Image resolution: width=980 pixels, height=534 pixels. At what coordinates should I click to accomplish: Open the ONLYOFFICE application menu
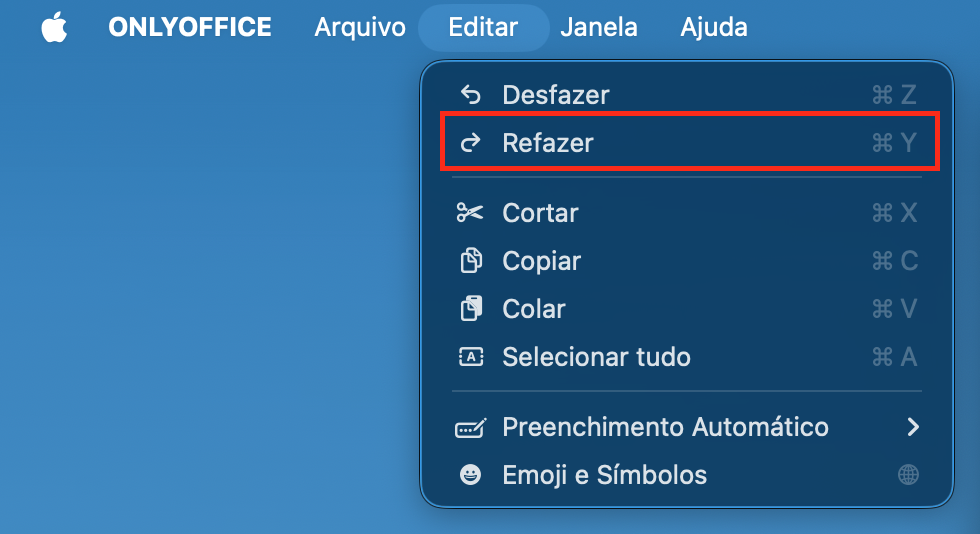click(190, 28)
